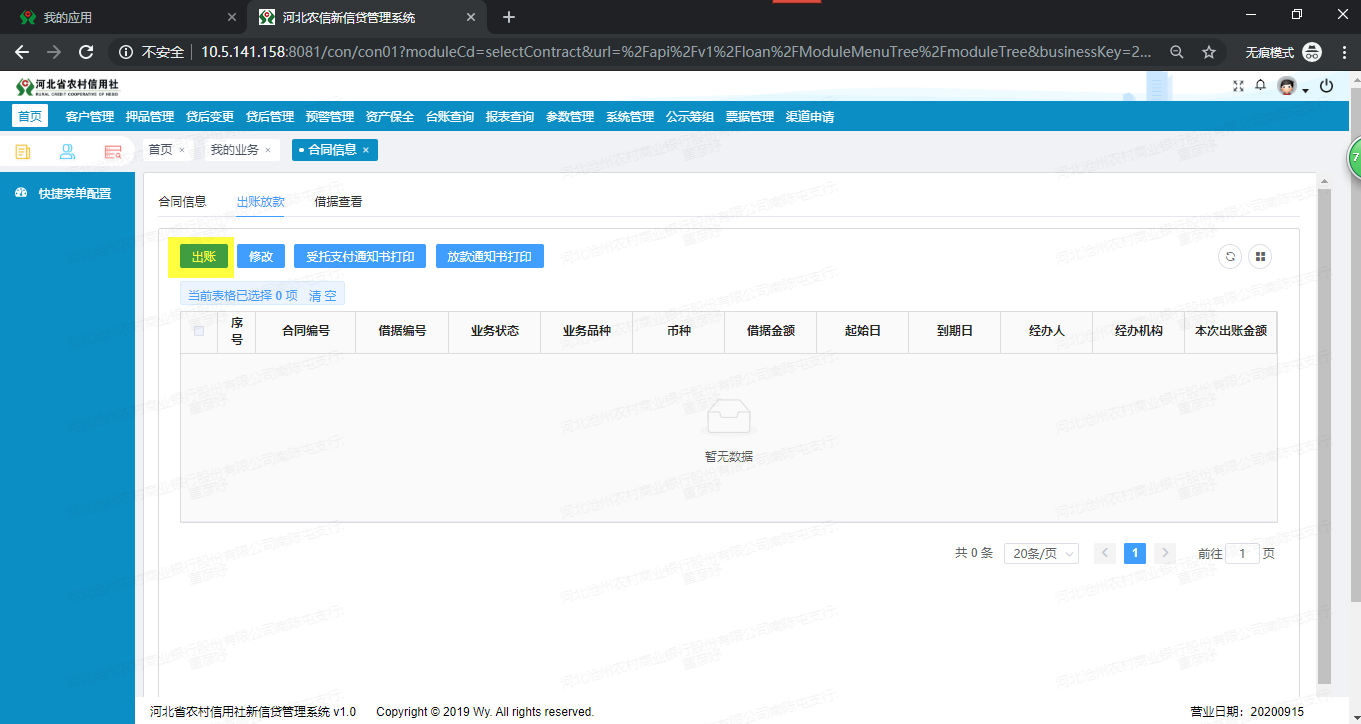The height and width of the screenshot is (724, 1361).
Task: Open the column layout grid icon above the table
Action: [x=1260, y=256]
